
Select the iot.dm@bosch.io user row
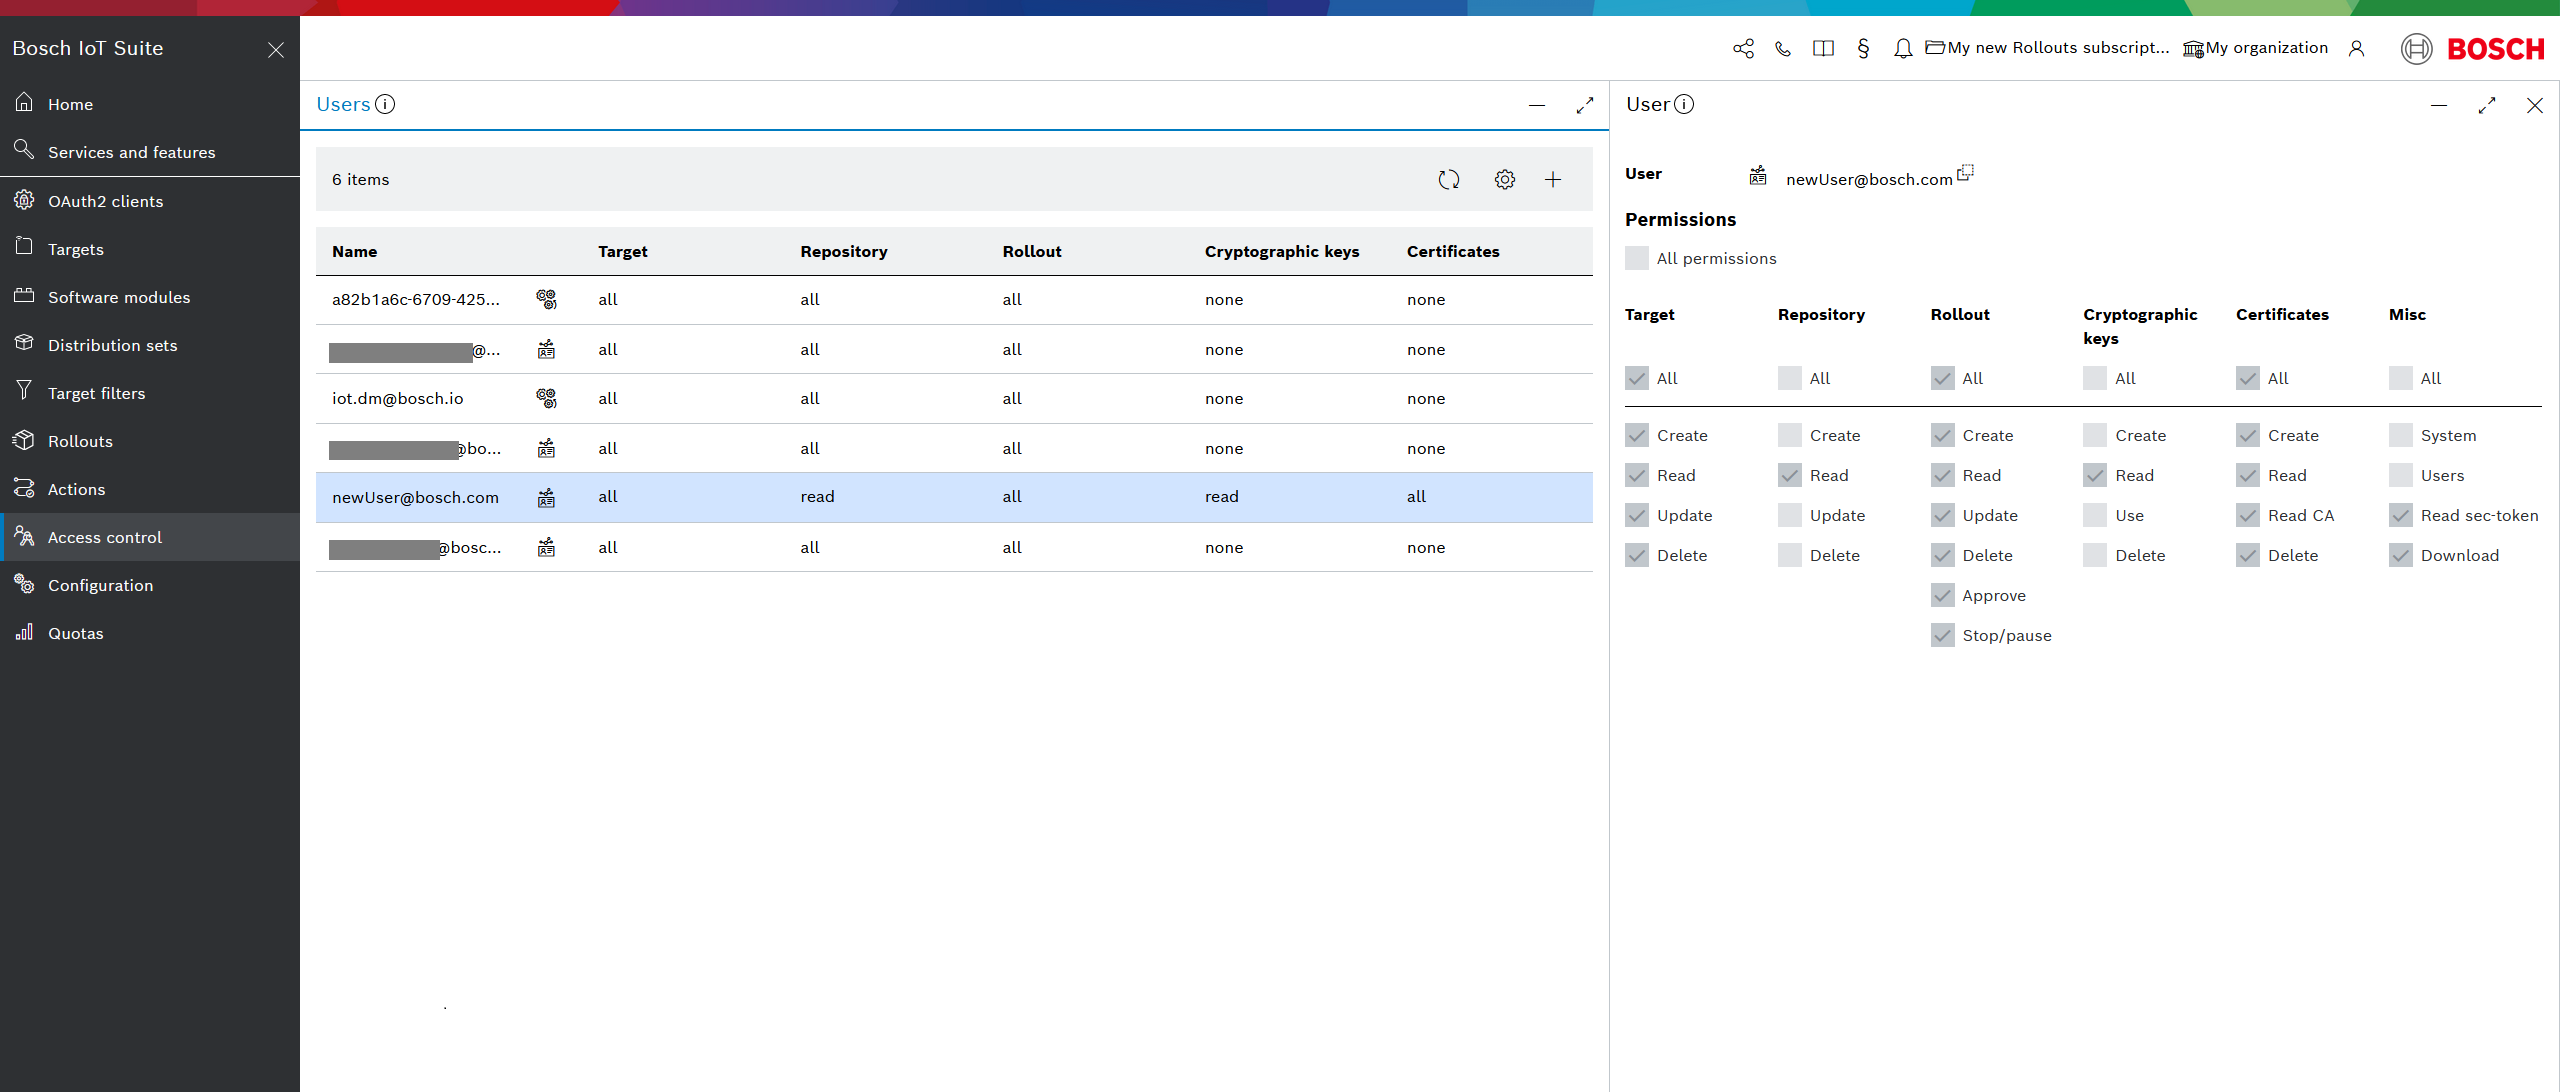click(398, 399)
